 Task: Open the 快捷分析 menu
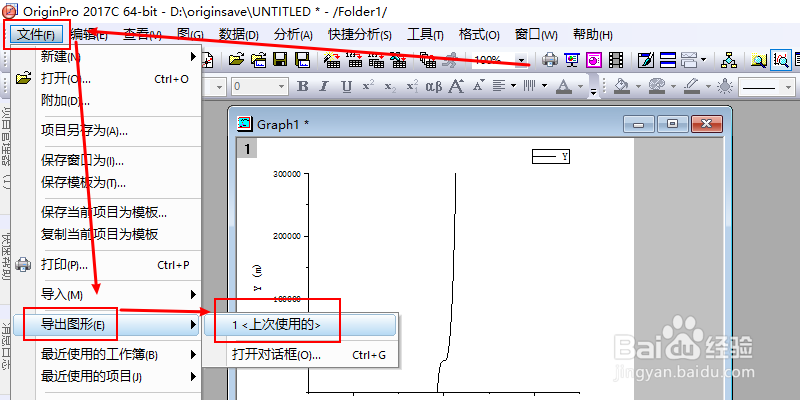pyautogui.click(x=360, y=35)
